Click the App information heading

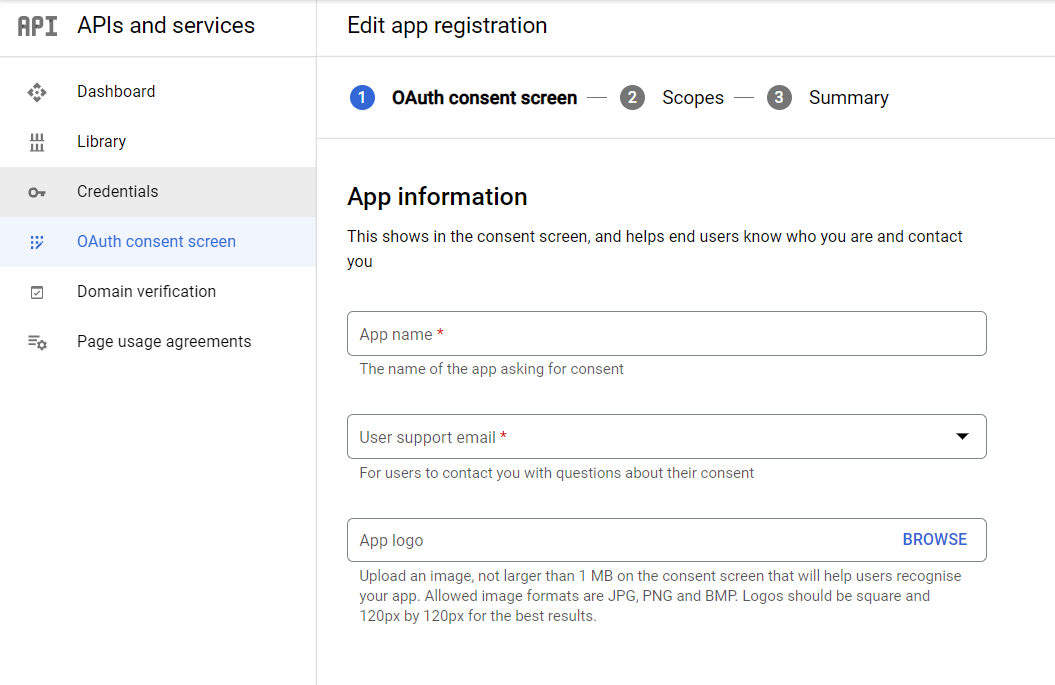437,196
